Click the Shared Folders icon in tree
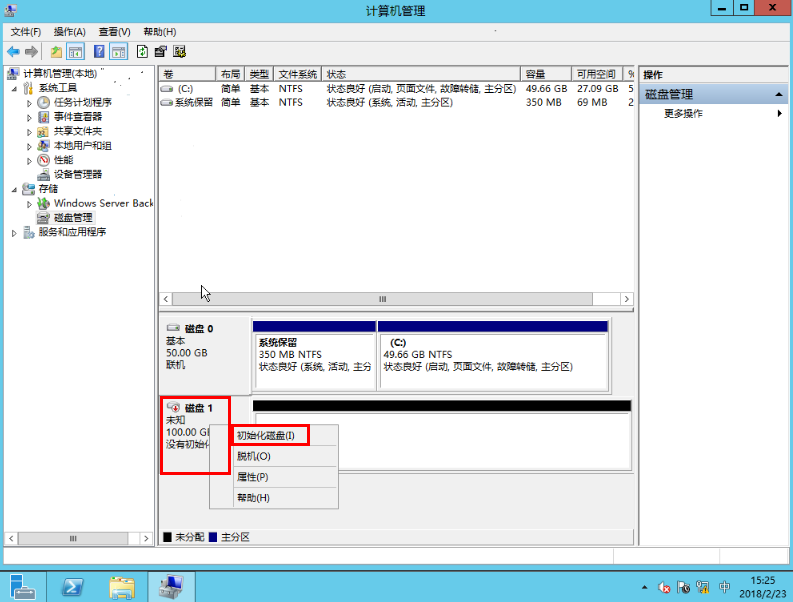Screen dimensions: 793x602 [x=43, y=132]
